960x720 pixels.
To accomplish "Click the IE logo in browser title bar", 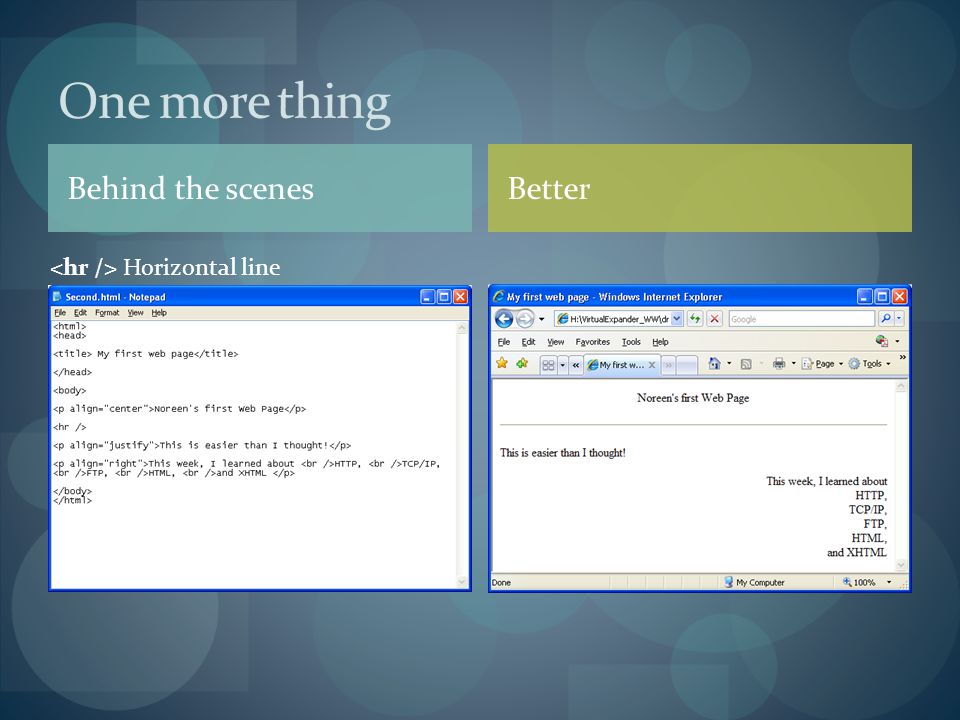I will [x=498, y=296].
